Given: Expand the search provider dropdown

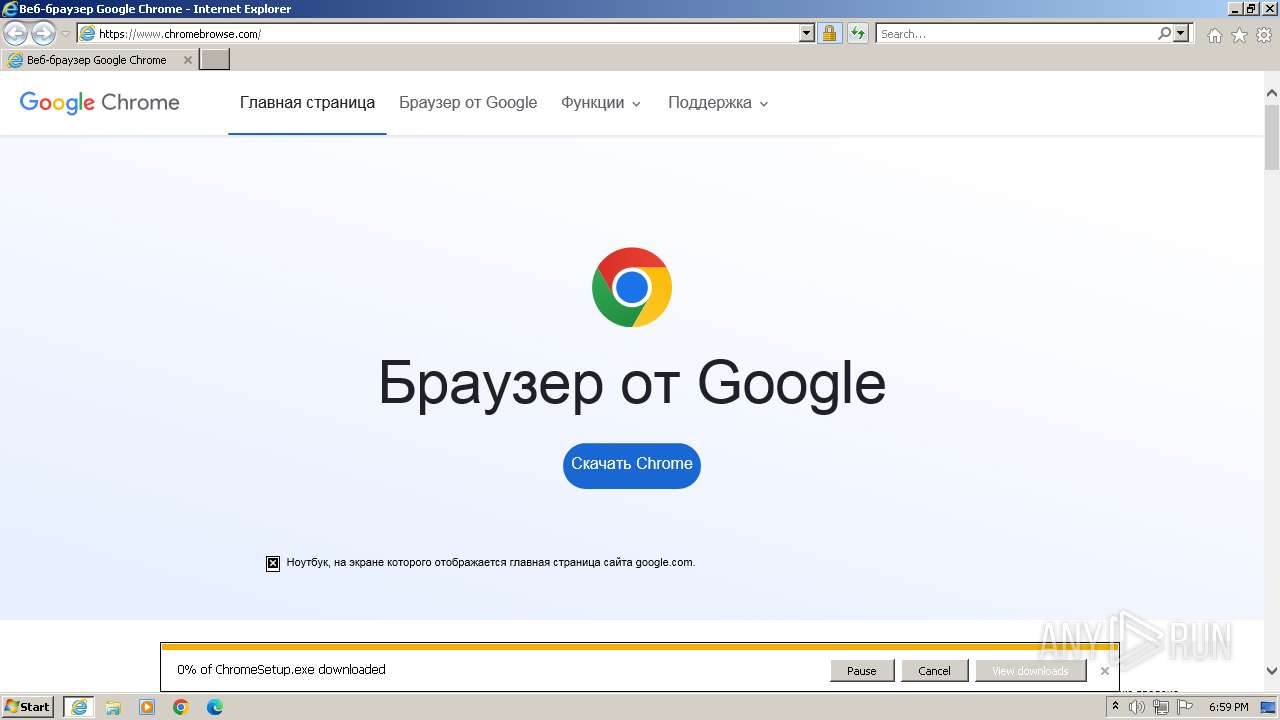Looking at the screenshot, I should pos(1181,33).
